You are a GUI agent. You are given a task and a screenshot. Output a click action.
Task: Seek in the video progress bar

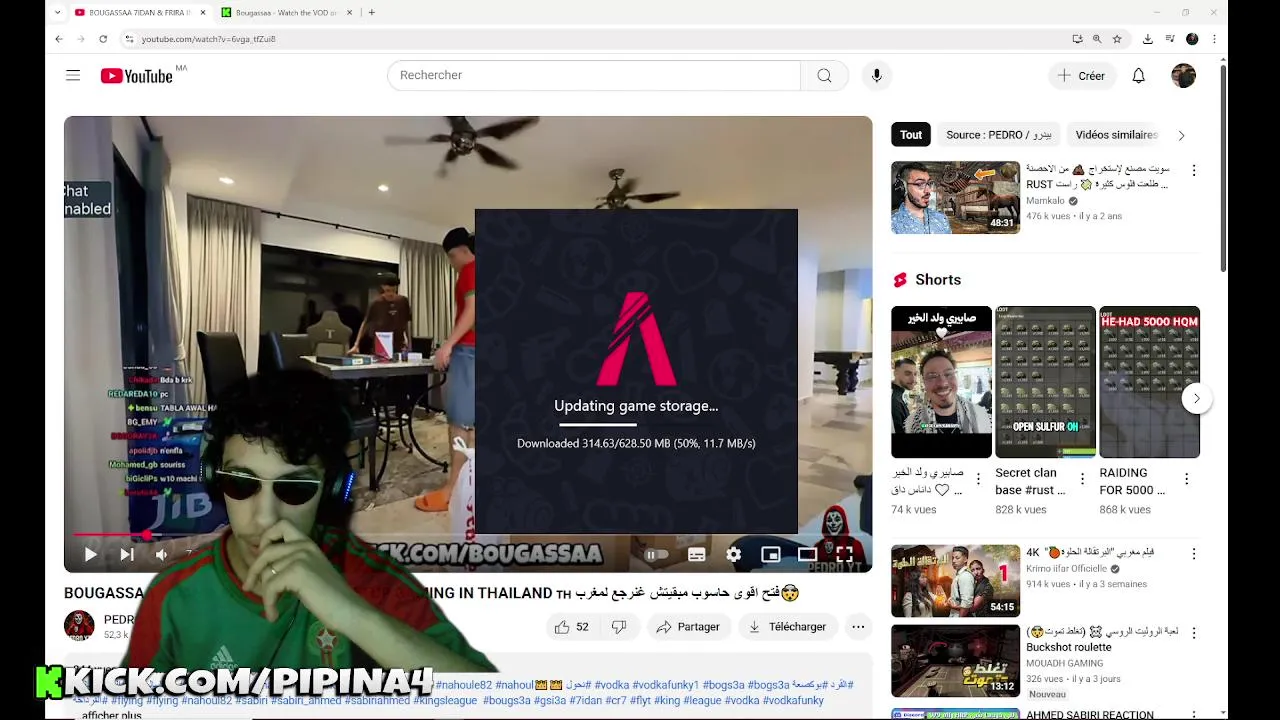coord(468,535)
